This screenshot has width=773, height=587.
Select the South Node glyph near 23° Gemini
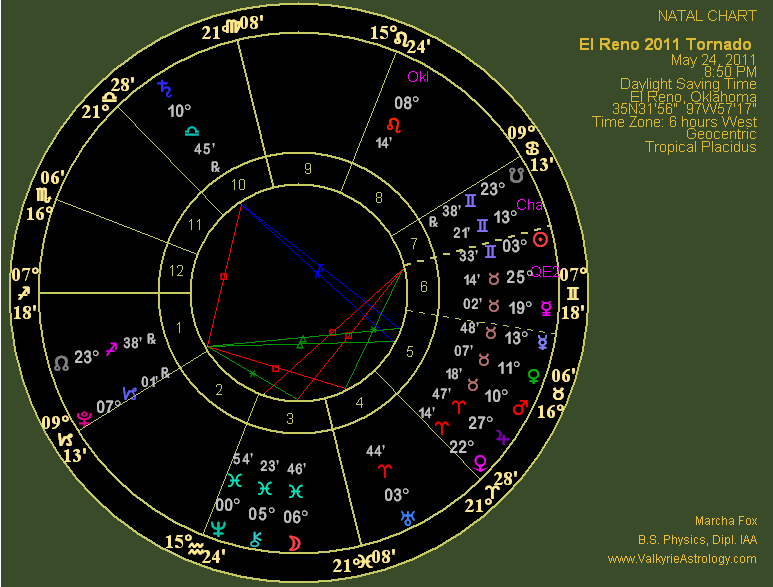[x=516, y=174]
